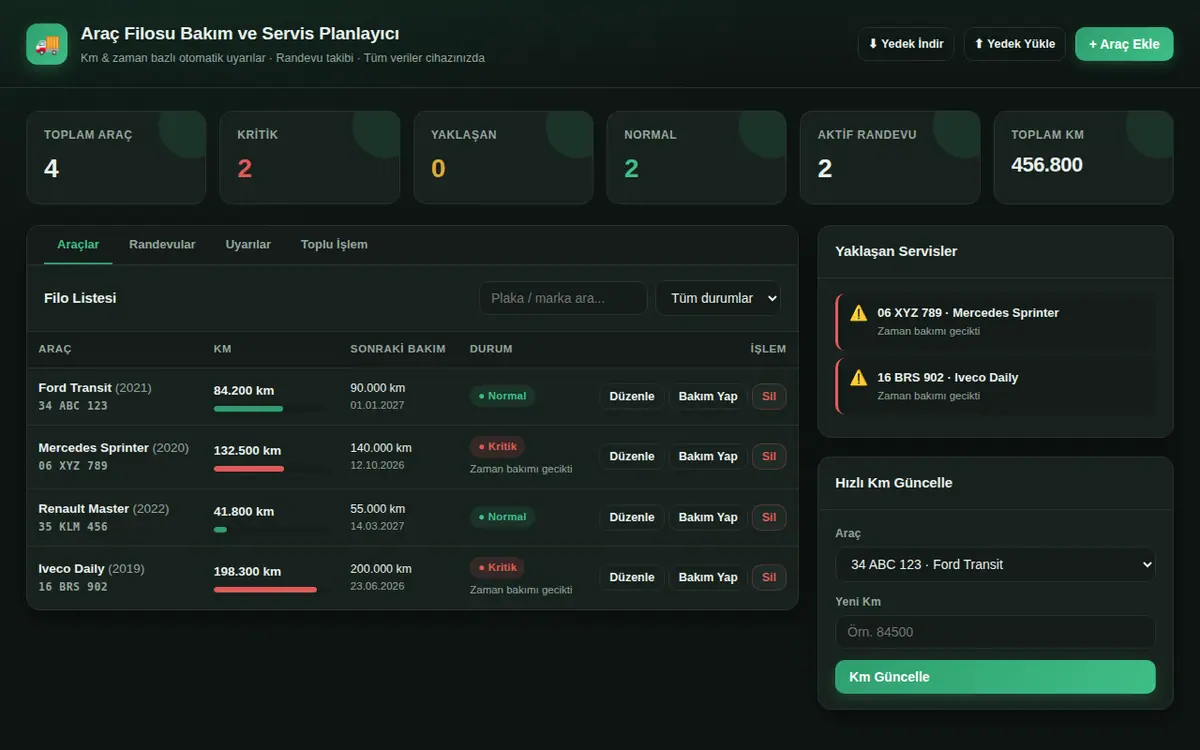The height and width of the screenshot is (750, 1200).
Task: Select the Kritik summary card
Action: coord(309,158)
